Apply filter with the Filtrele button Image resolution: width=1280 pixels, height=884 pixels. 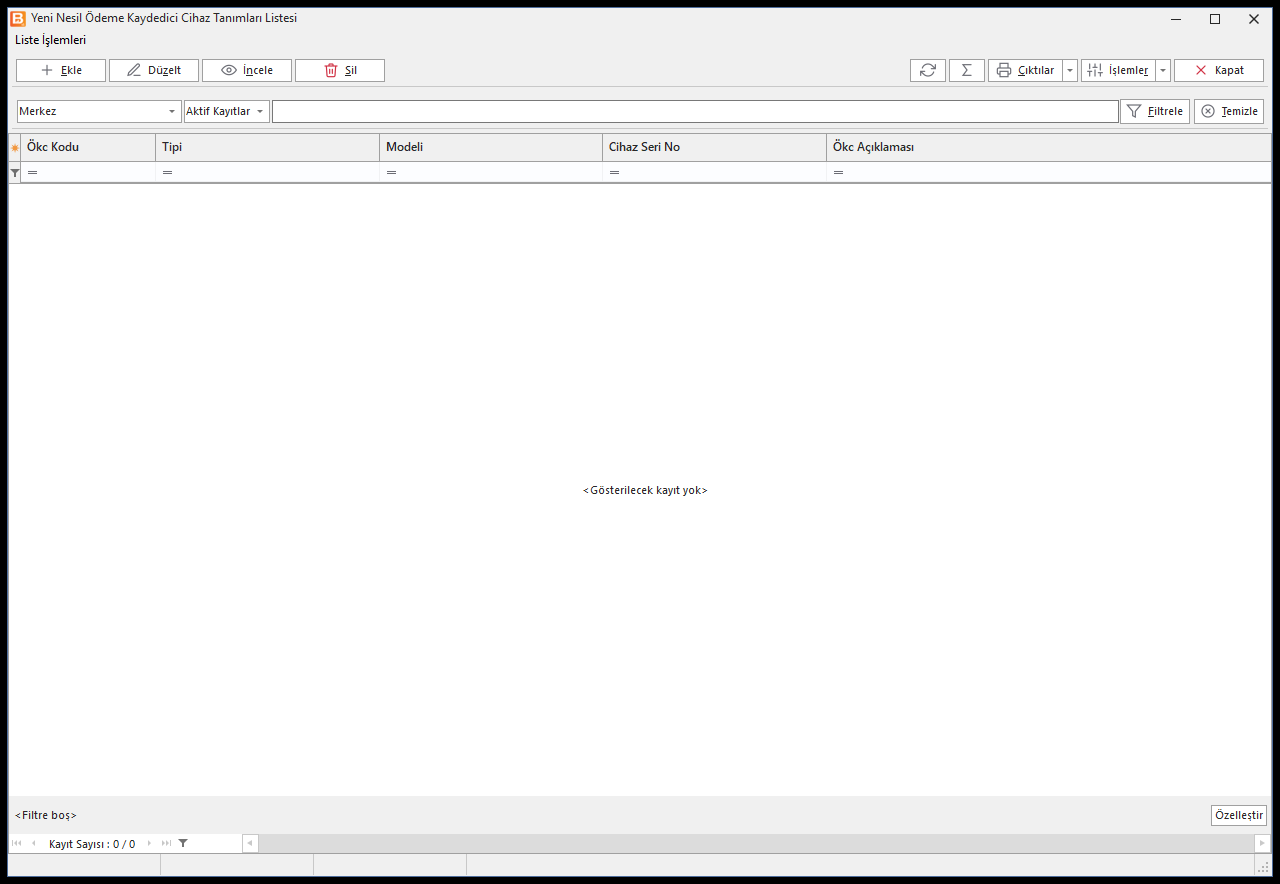point(1155,111)
